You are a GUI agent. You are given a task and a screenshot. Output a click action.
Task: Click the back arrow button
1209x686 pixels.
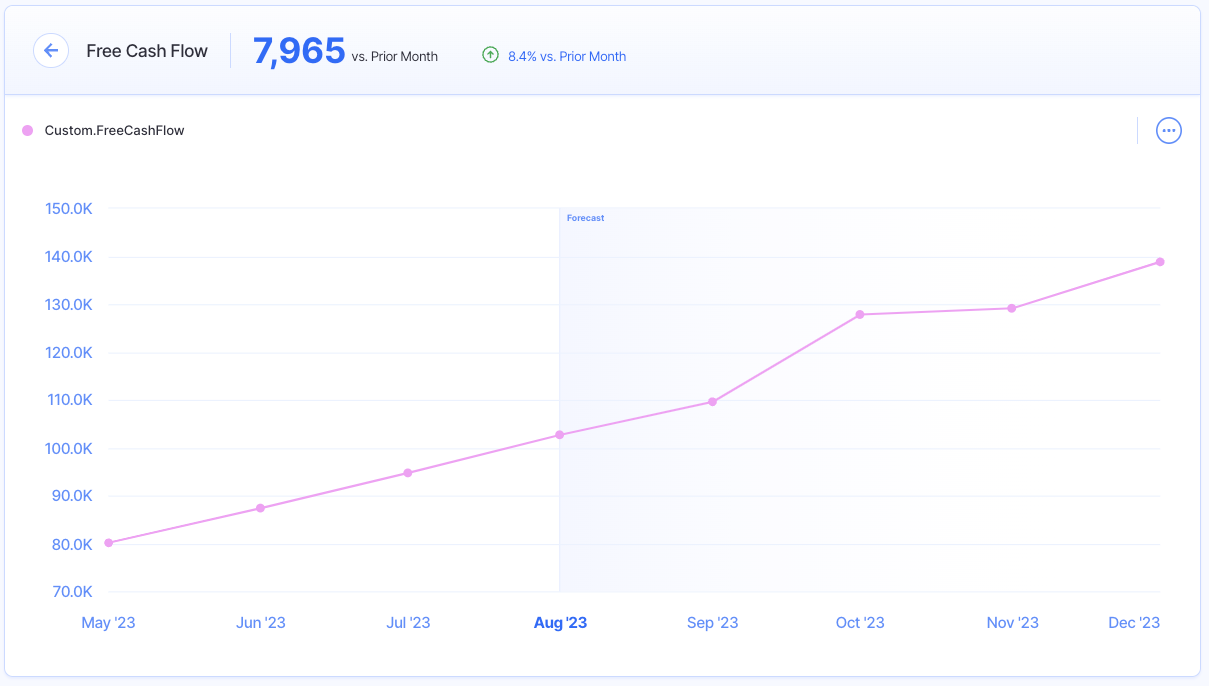click(x=51, y=51)
